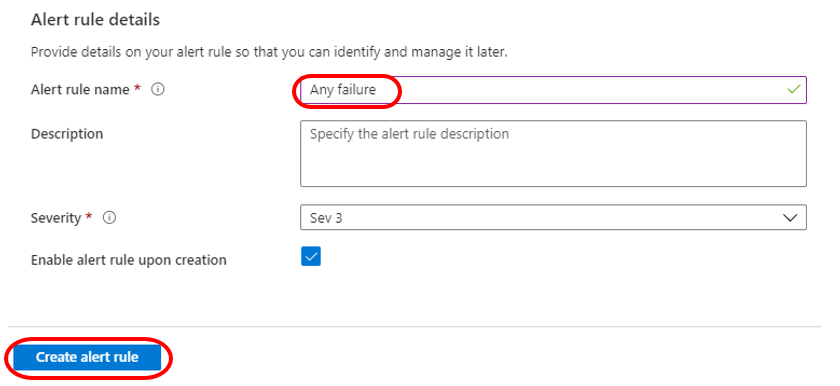Click the Severity label text

(56, 218)
